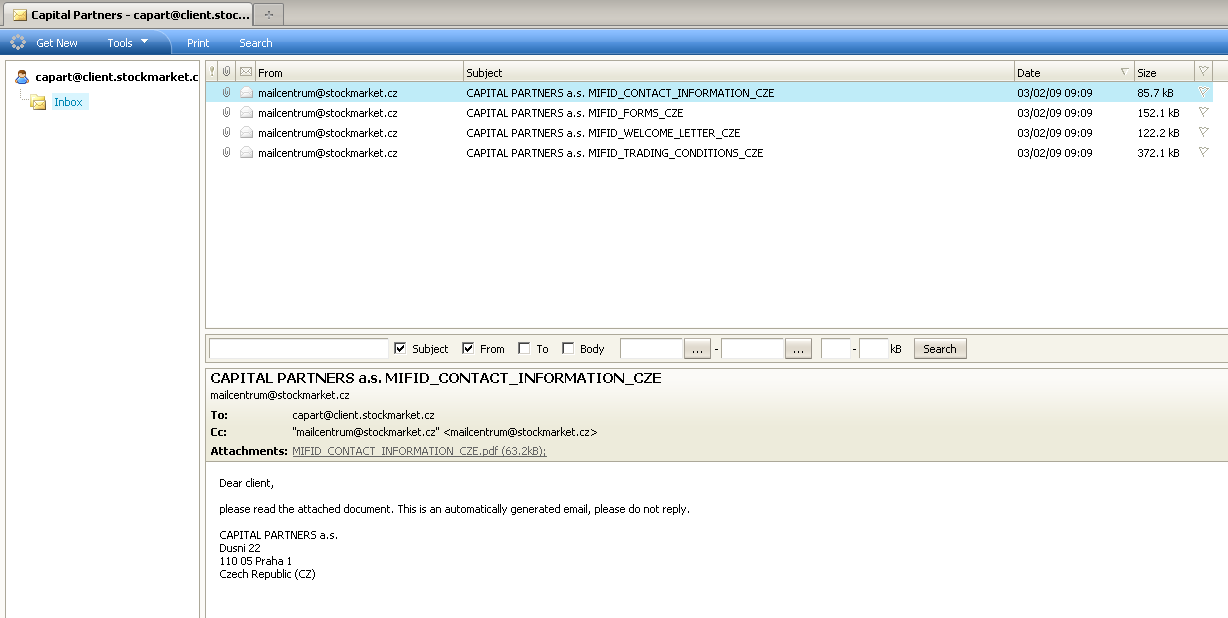The image size is (1228, 618).
Task: Click the envelope icon on the Capital Partners tab
Action: tap(20, 15)
